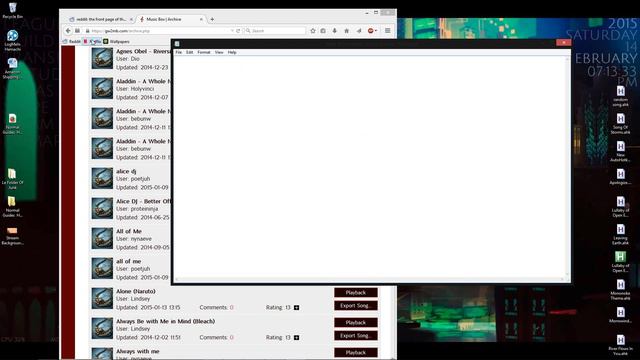The height and width of the screenshot is (360, 640).
Task: Click Firefox send/share paper plane icon
Action: [x=359, y=31]
